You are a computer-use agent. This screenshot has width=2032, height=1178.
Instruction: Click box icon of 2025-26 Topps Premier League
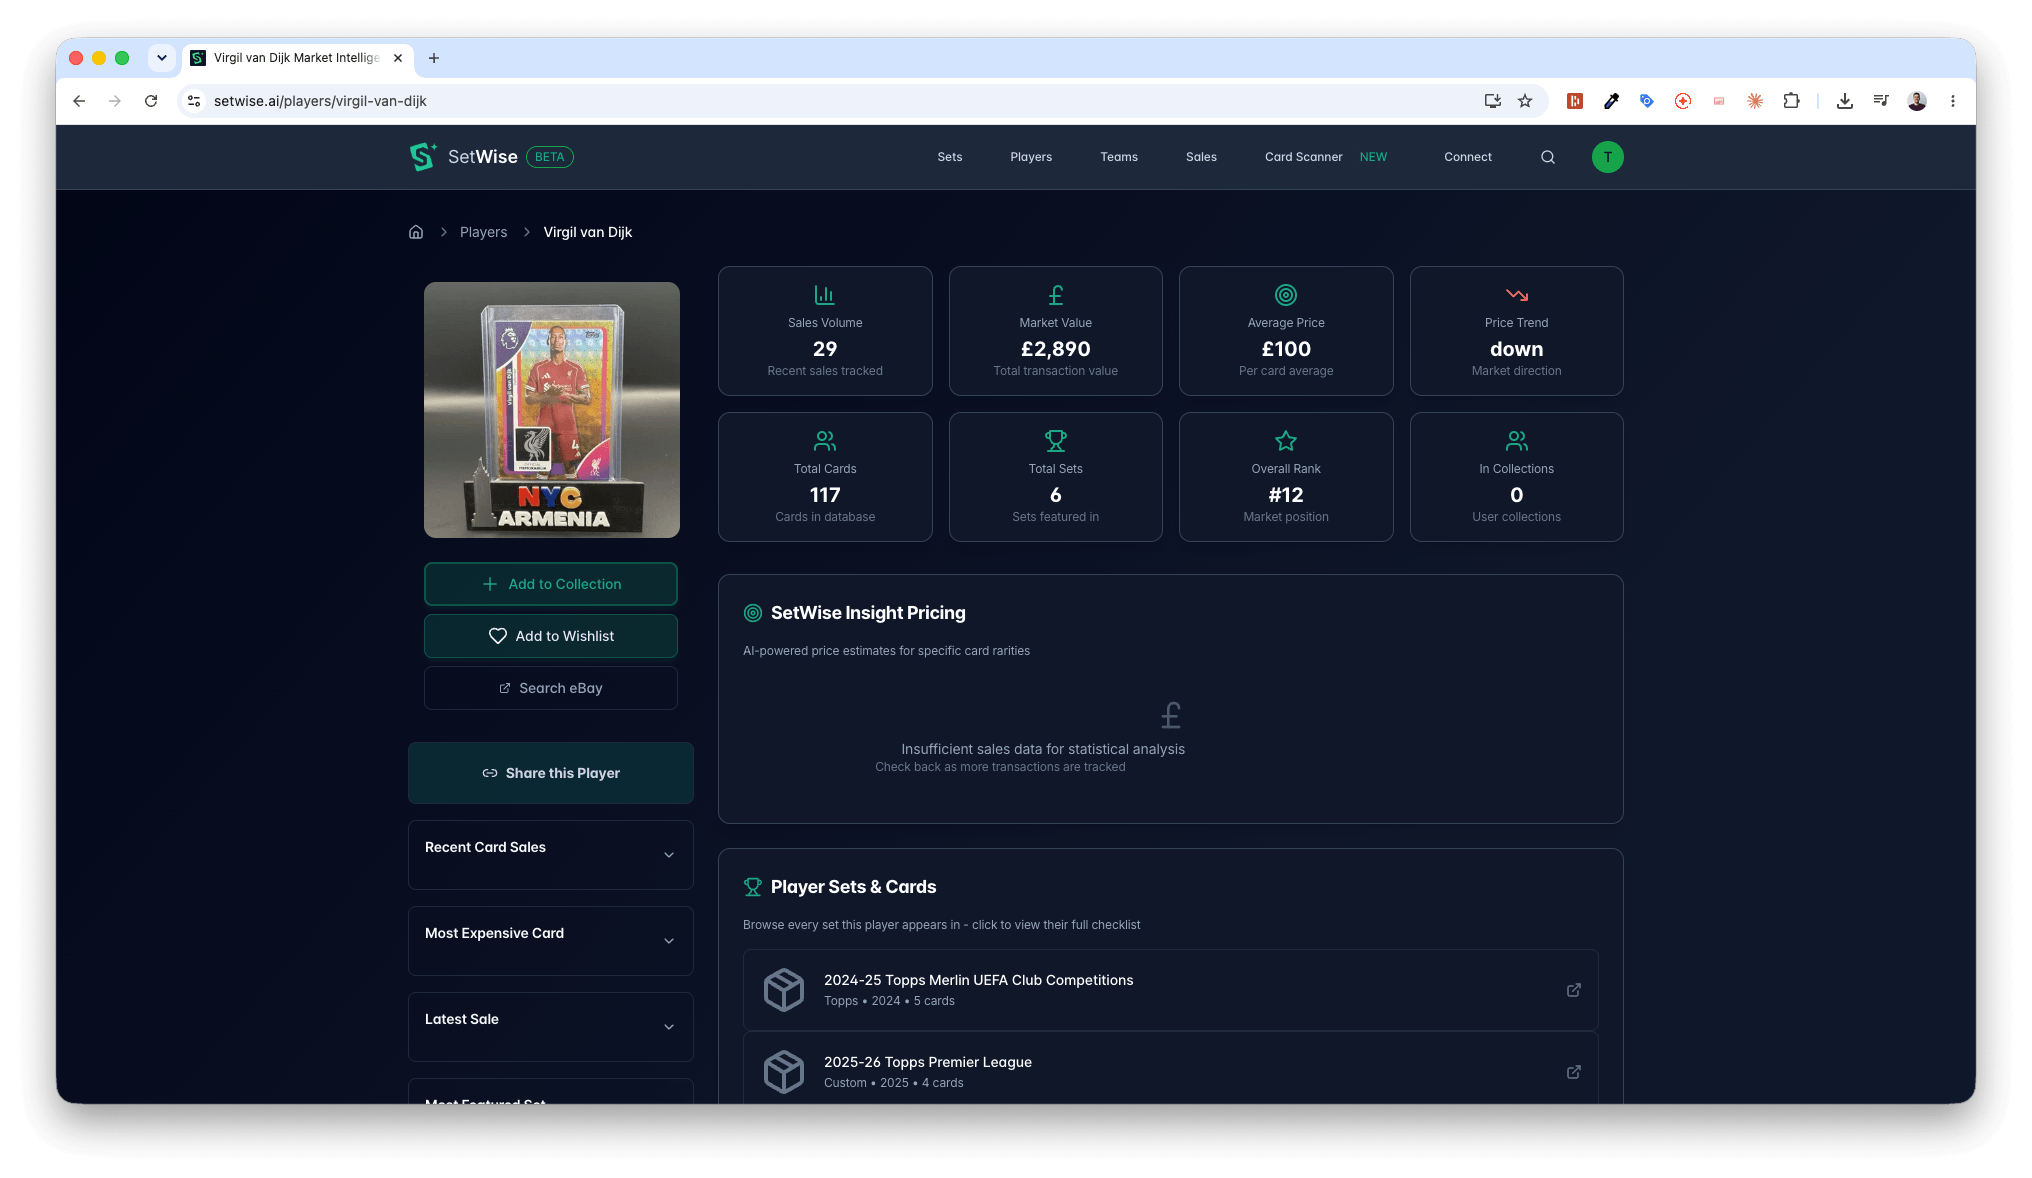click(x=784, y=1072)
